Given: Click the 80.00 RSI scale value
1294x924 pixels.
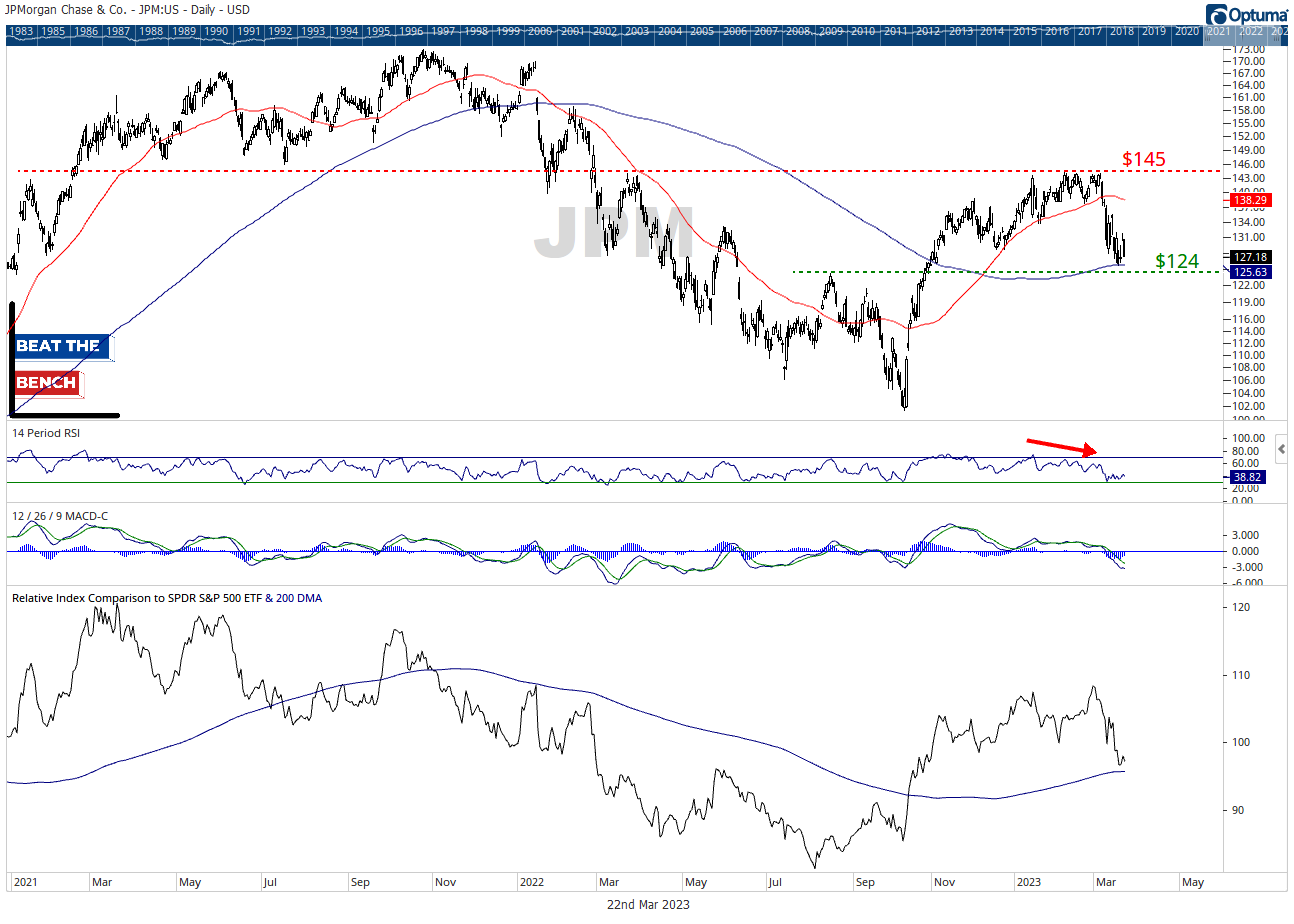Looking at the screenshot, I should [x=1247, y=451].
